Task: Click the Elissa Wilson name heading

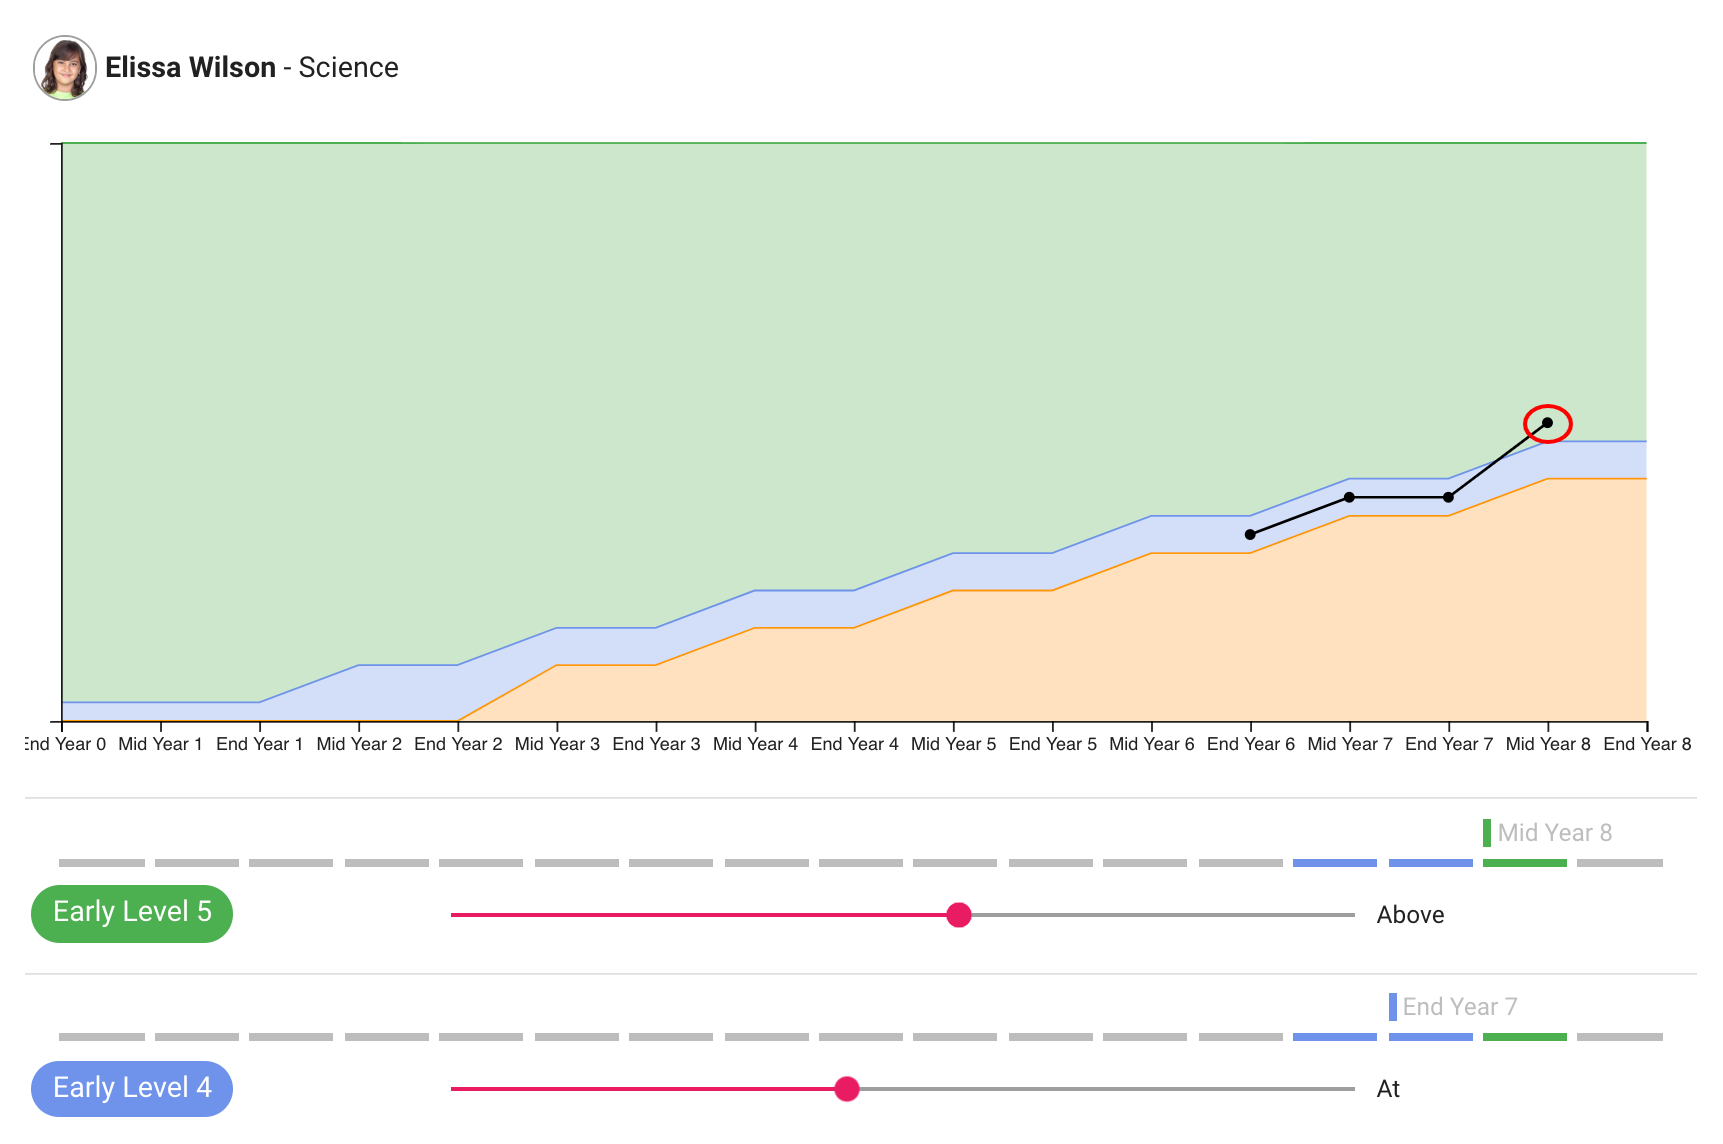Action: pos(190,67)
